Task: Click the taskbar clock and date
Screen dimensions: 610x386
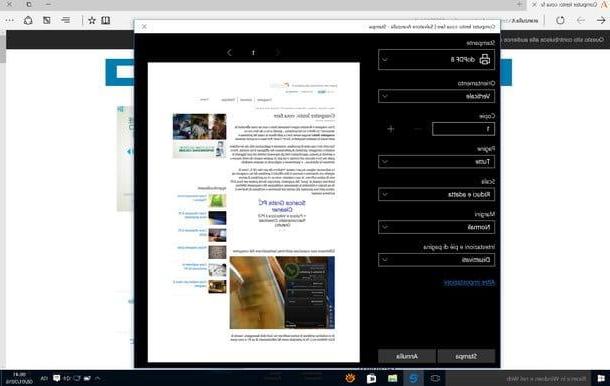Action: (20, 378)
